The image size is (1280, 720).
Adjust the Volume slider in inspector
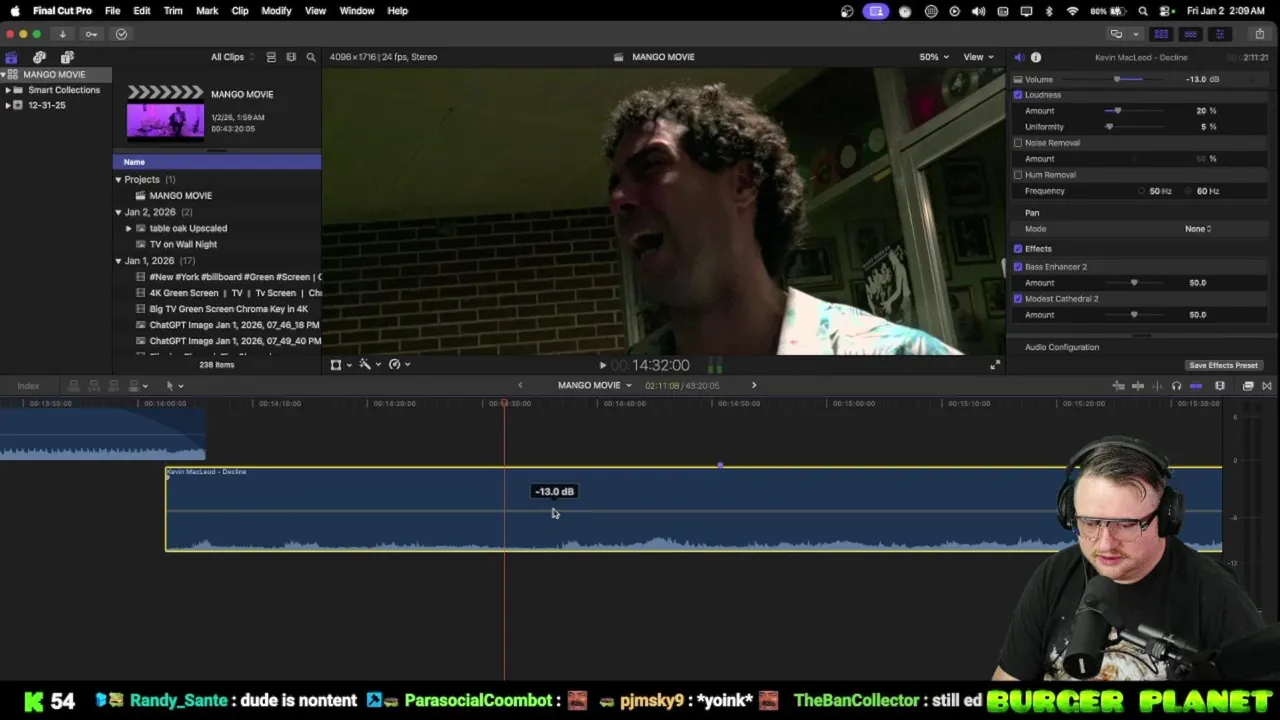pyautogui.click(x=1117, y=79)
